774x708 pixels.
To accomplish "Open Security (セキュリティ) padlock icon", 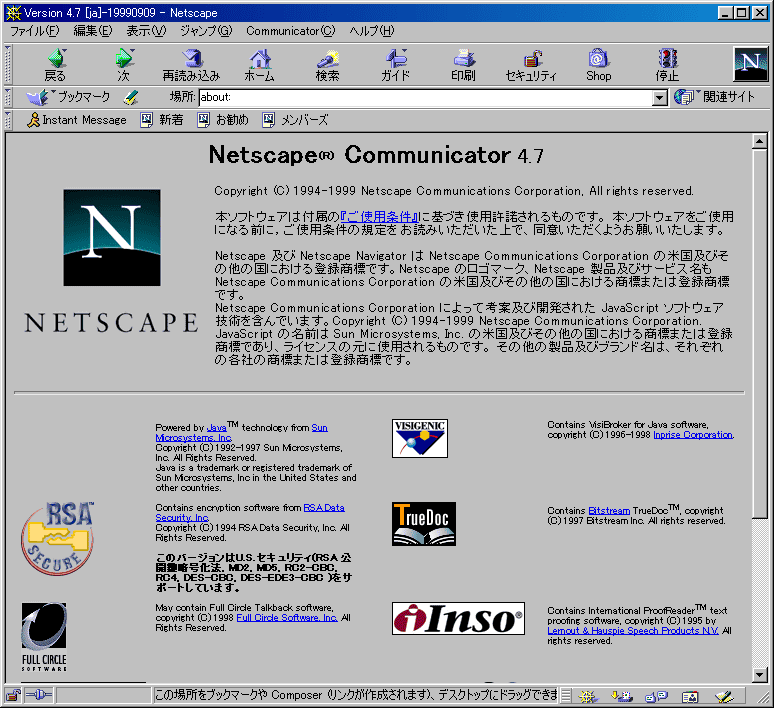I will tap(531, 65).
